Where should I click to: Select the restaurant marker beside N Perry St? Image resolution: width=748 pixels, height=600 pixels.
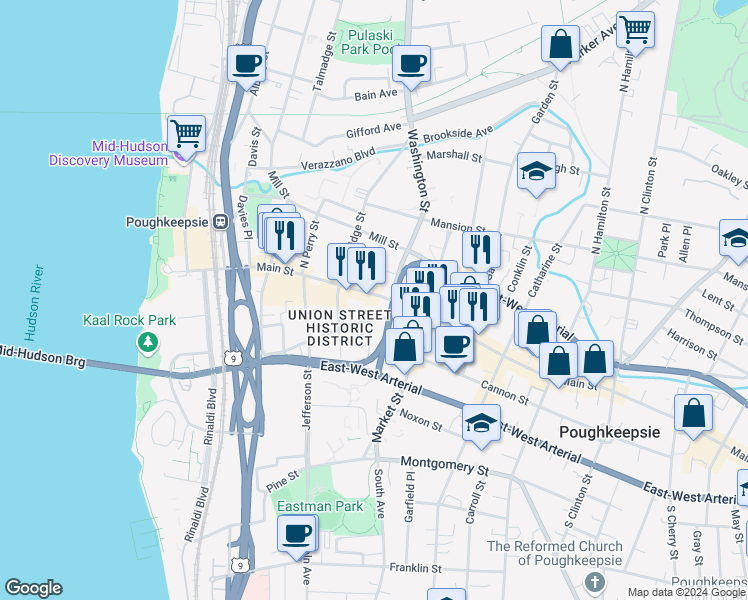tap(286, 233)
